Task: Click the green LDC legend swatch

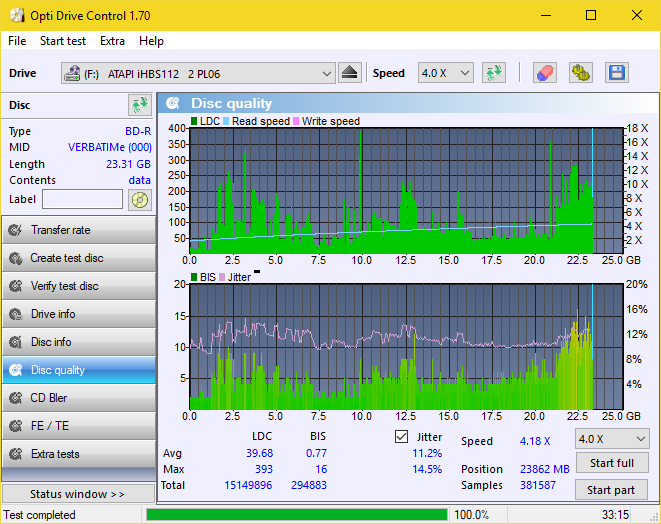Action: point(194,121)
